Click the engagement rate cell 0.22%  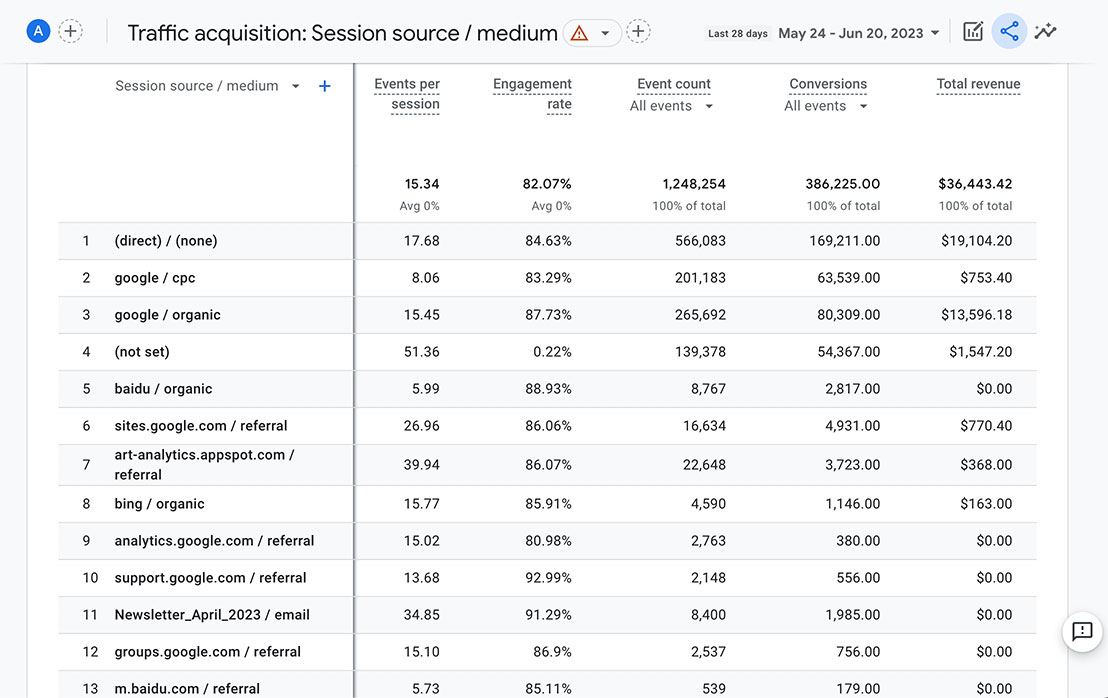coord(552,352)
